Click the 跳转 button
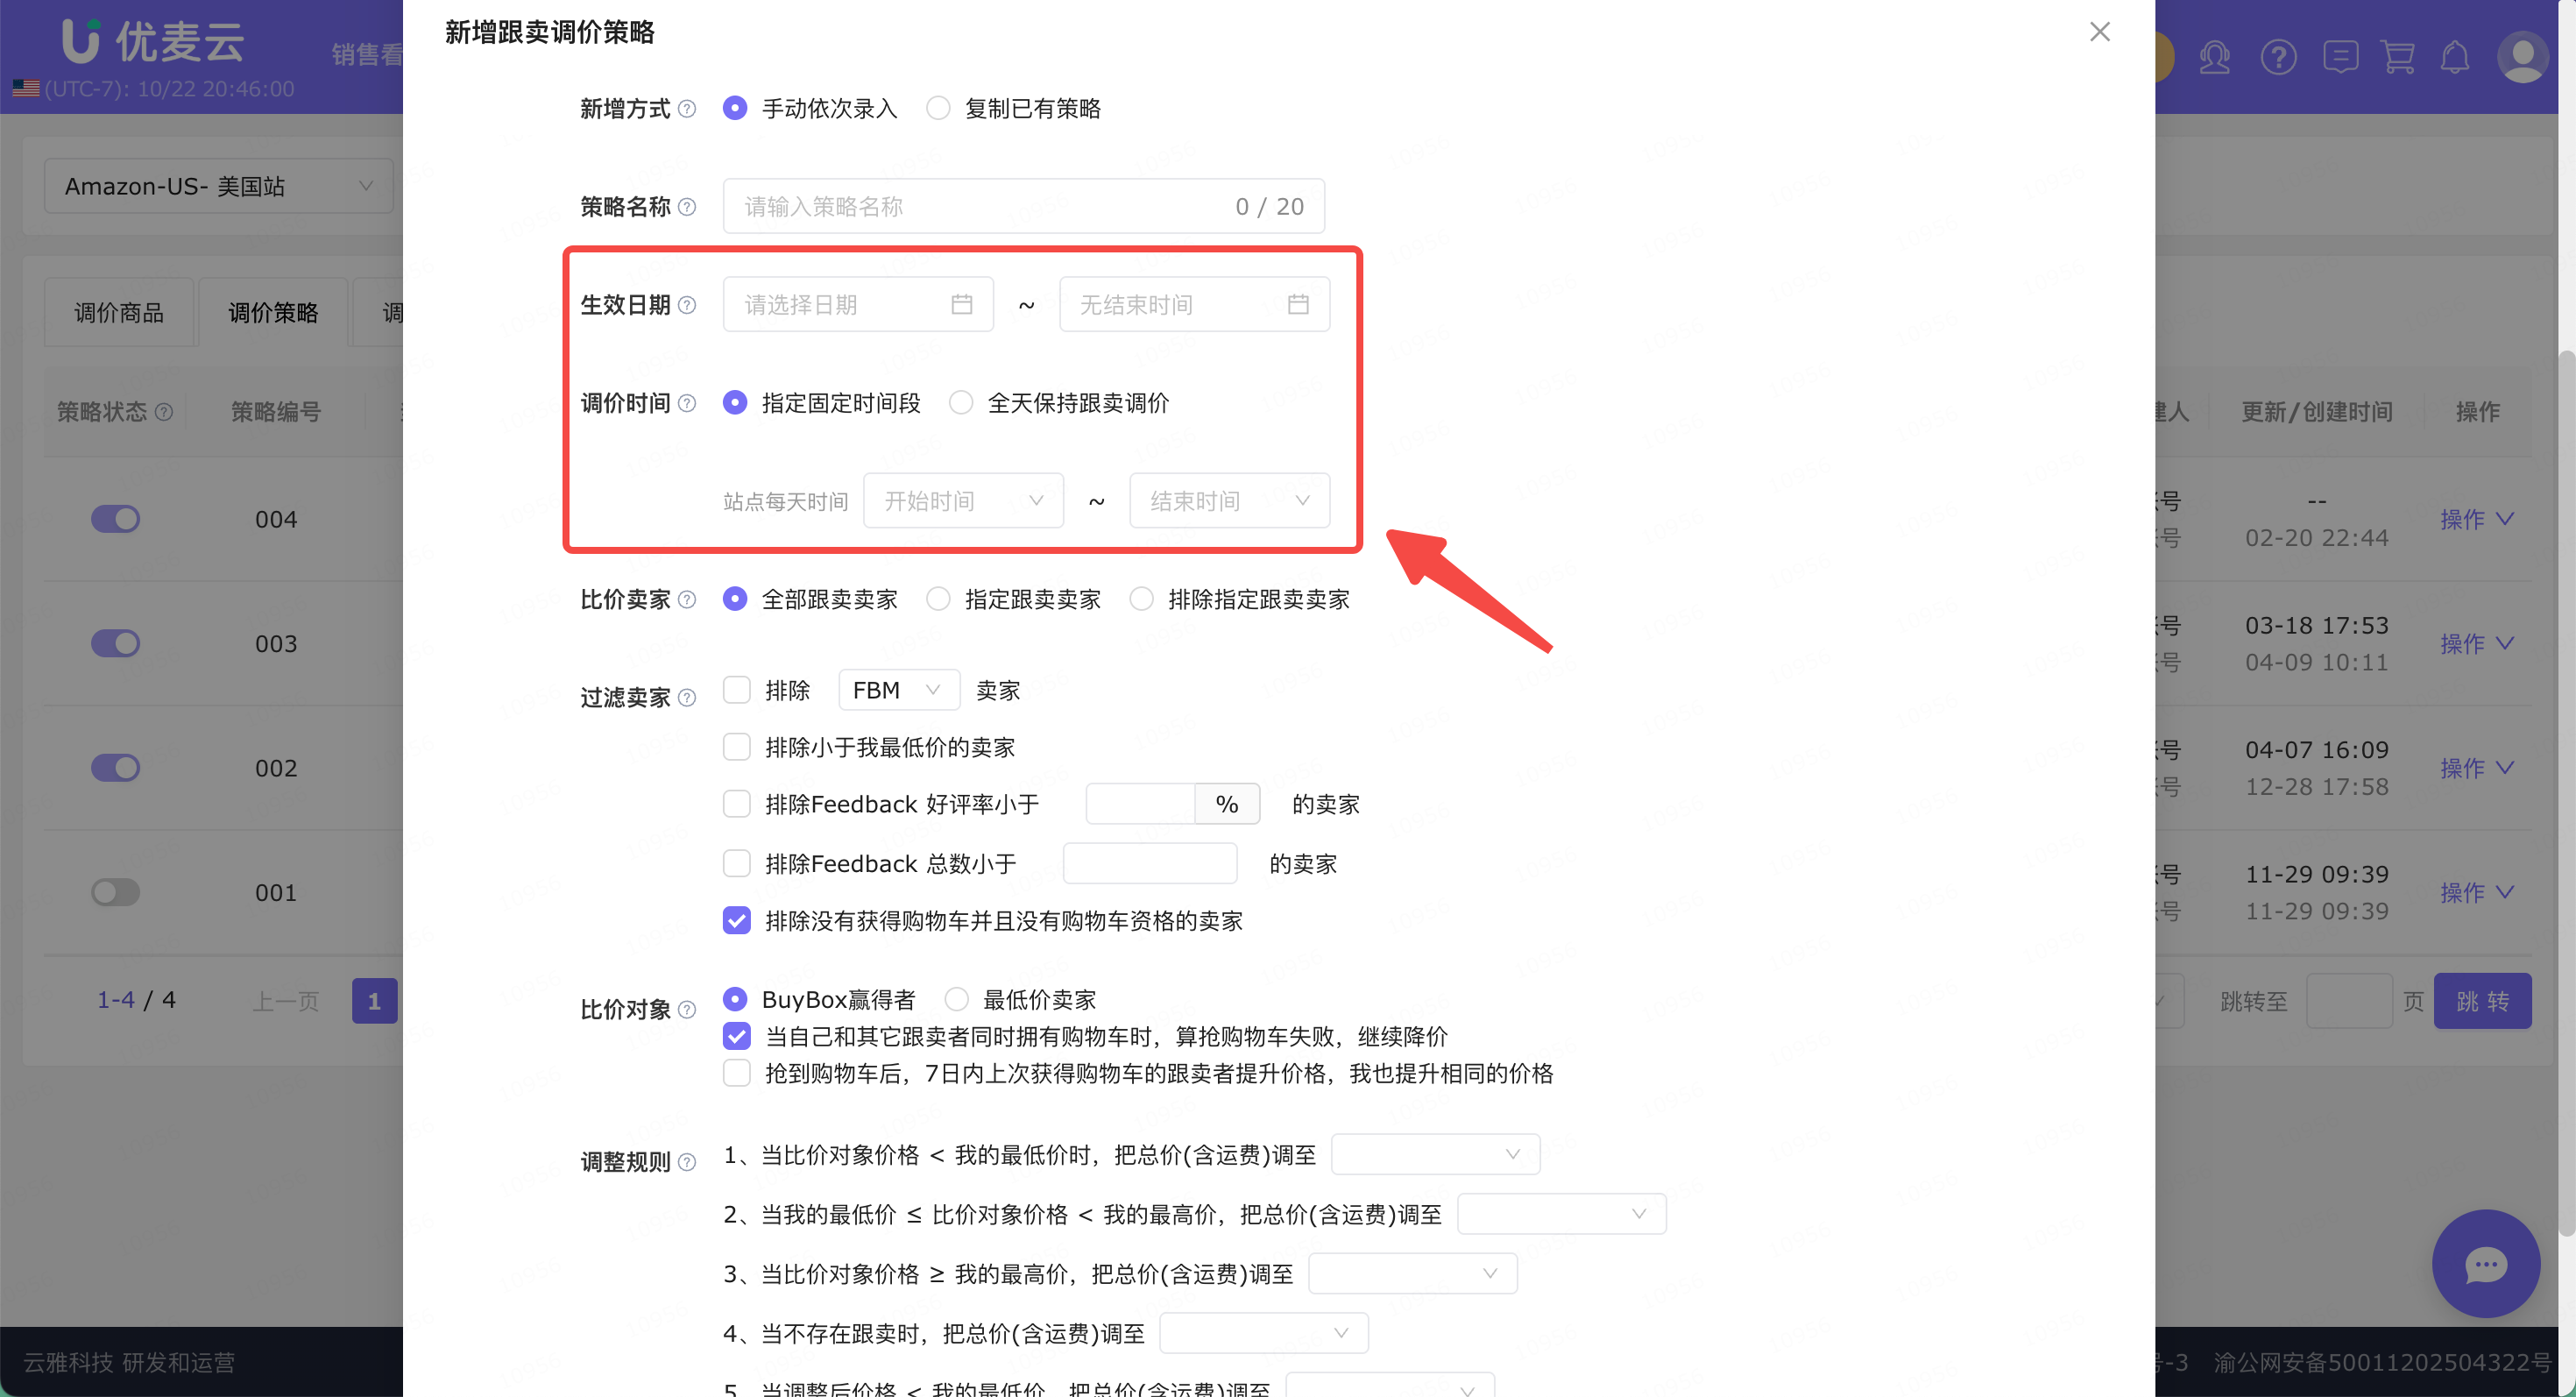 pyautogui.click(x=2482, y=1001)
